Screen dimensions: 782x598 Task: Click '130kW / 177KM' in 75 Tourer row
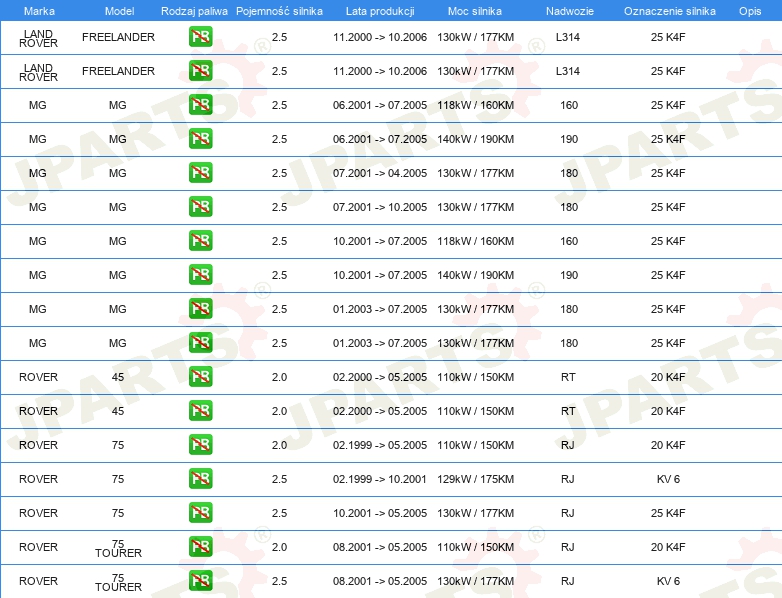tap(475, 581)
